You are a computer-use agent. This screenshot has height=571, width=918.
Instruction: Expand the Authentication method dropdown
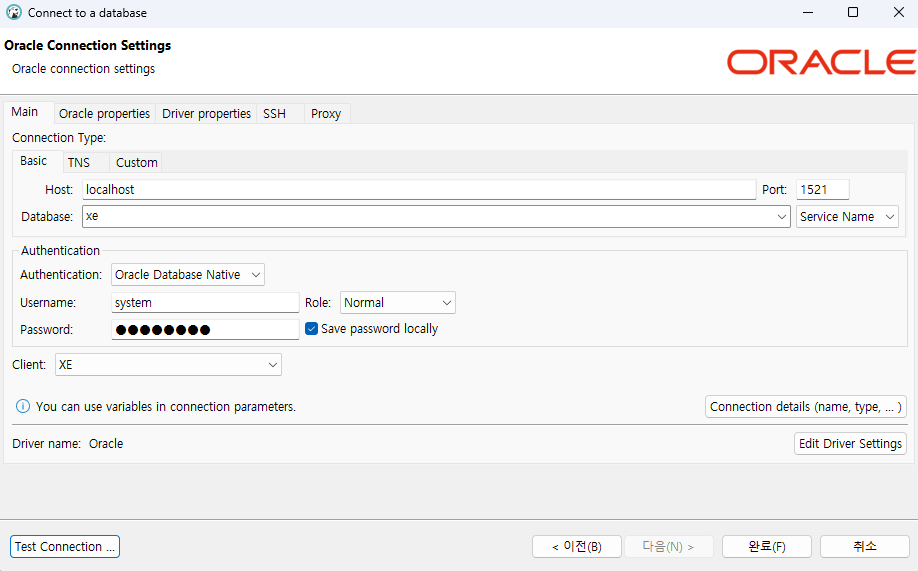(188, 275)
